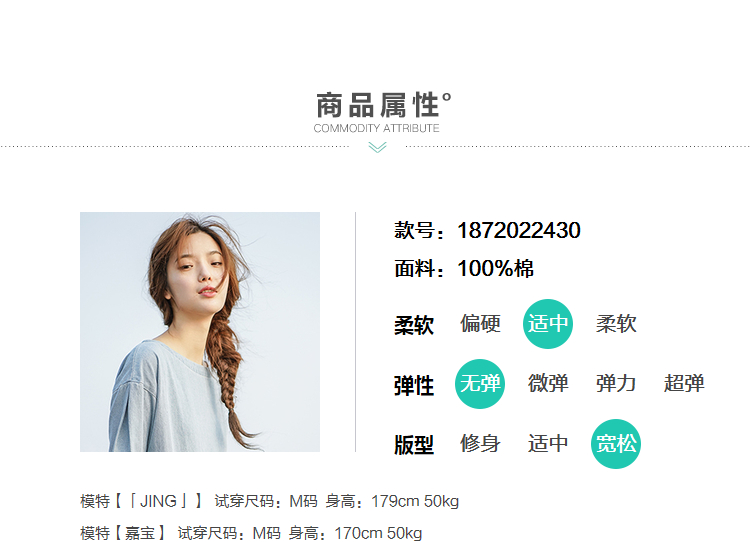
Task: Click the 面料 100%棉 text
Action: (x=464, y=268)
